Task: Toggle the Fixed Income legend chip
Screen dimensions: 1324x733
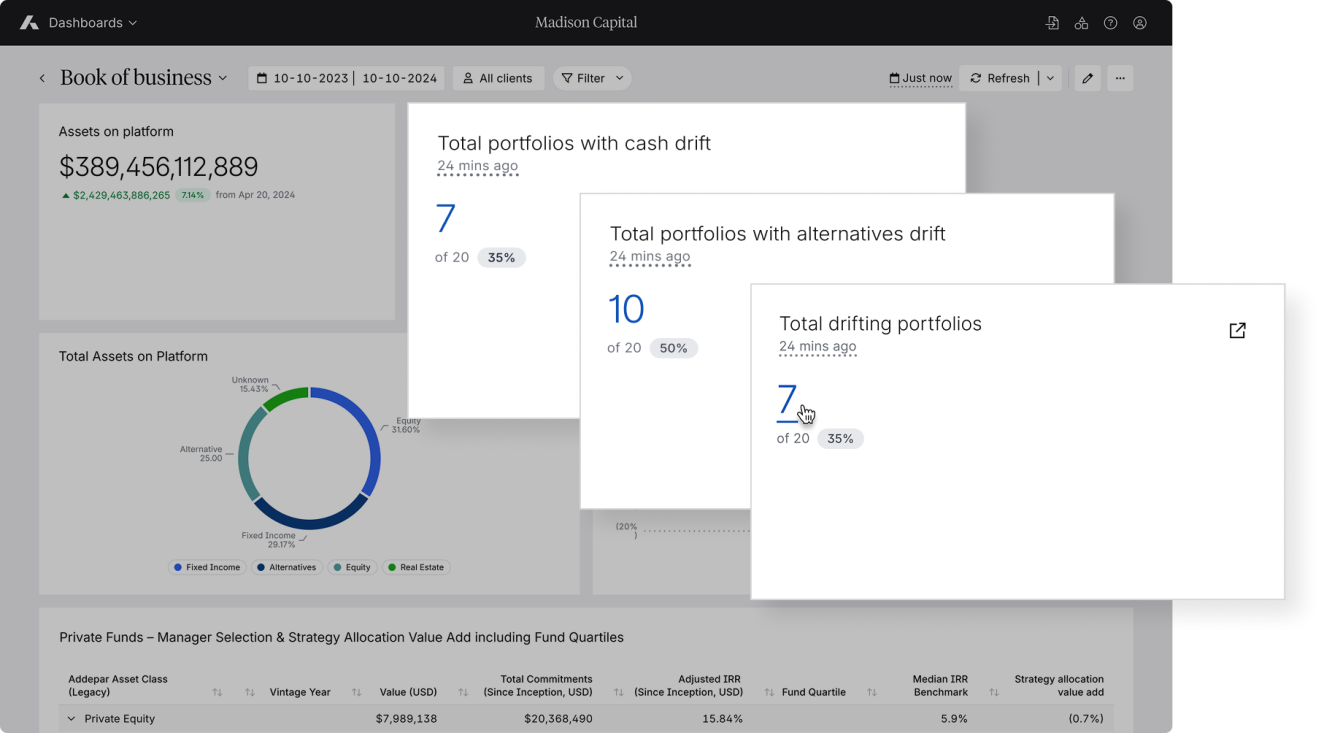Action: 206,567
